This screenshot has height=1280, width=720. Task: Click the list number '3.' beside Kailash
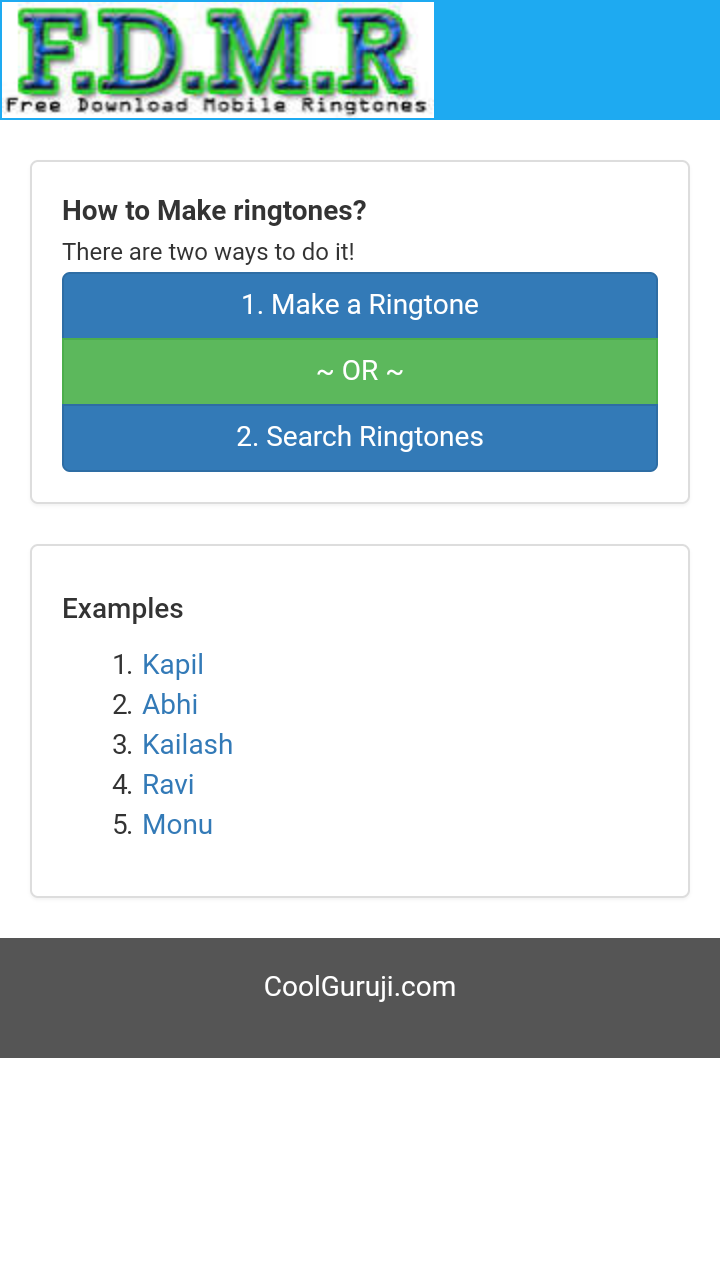[123, 745]
